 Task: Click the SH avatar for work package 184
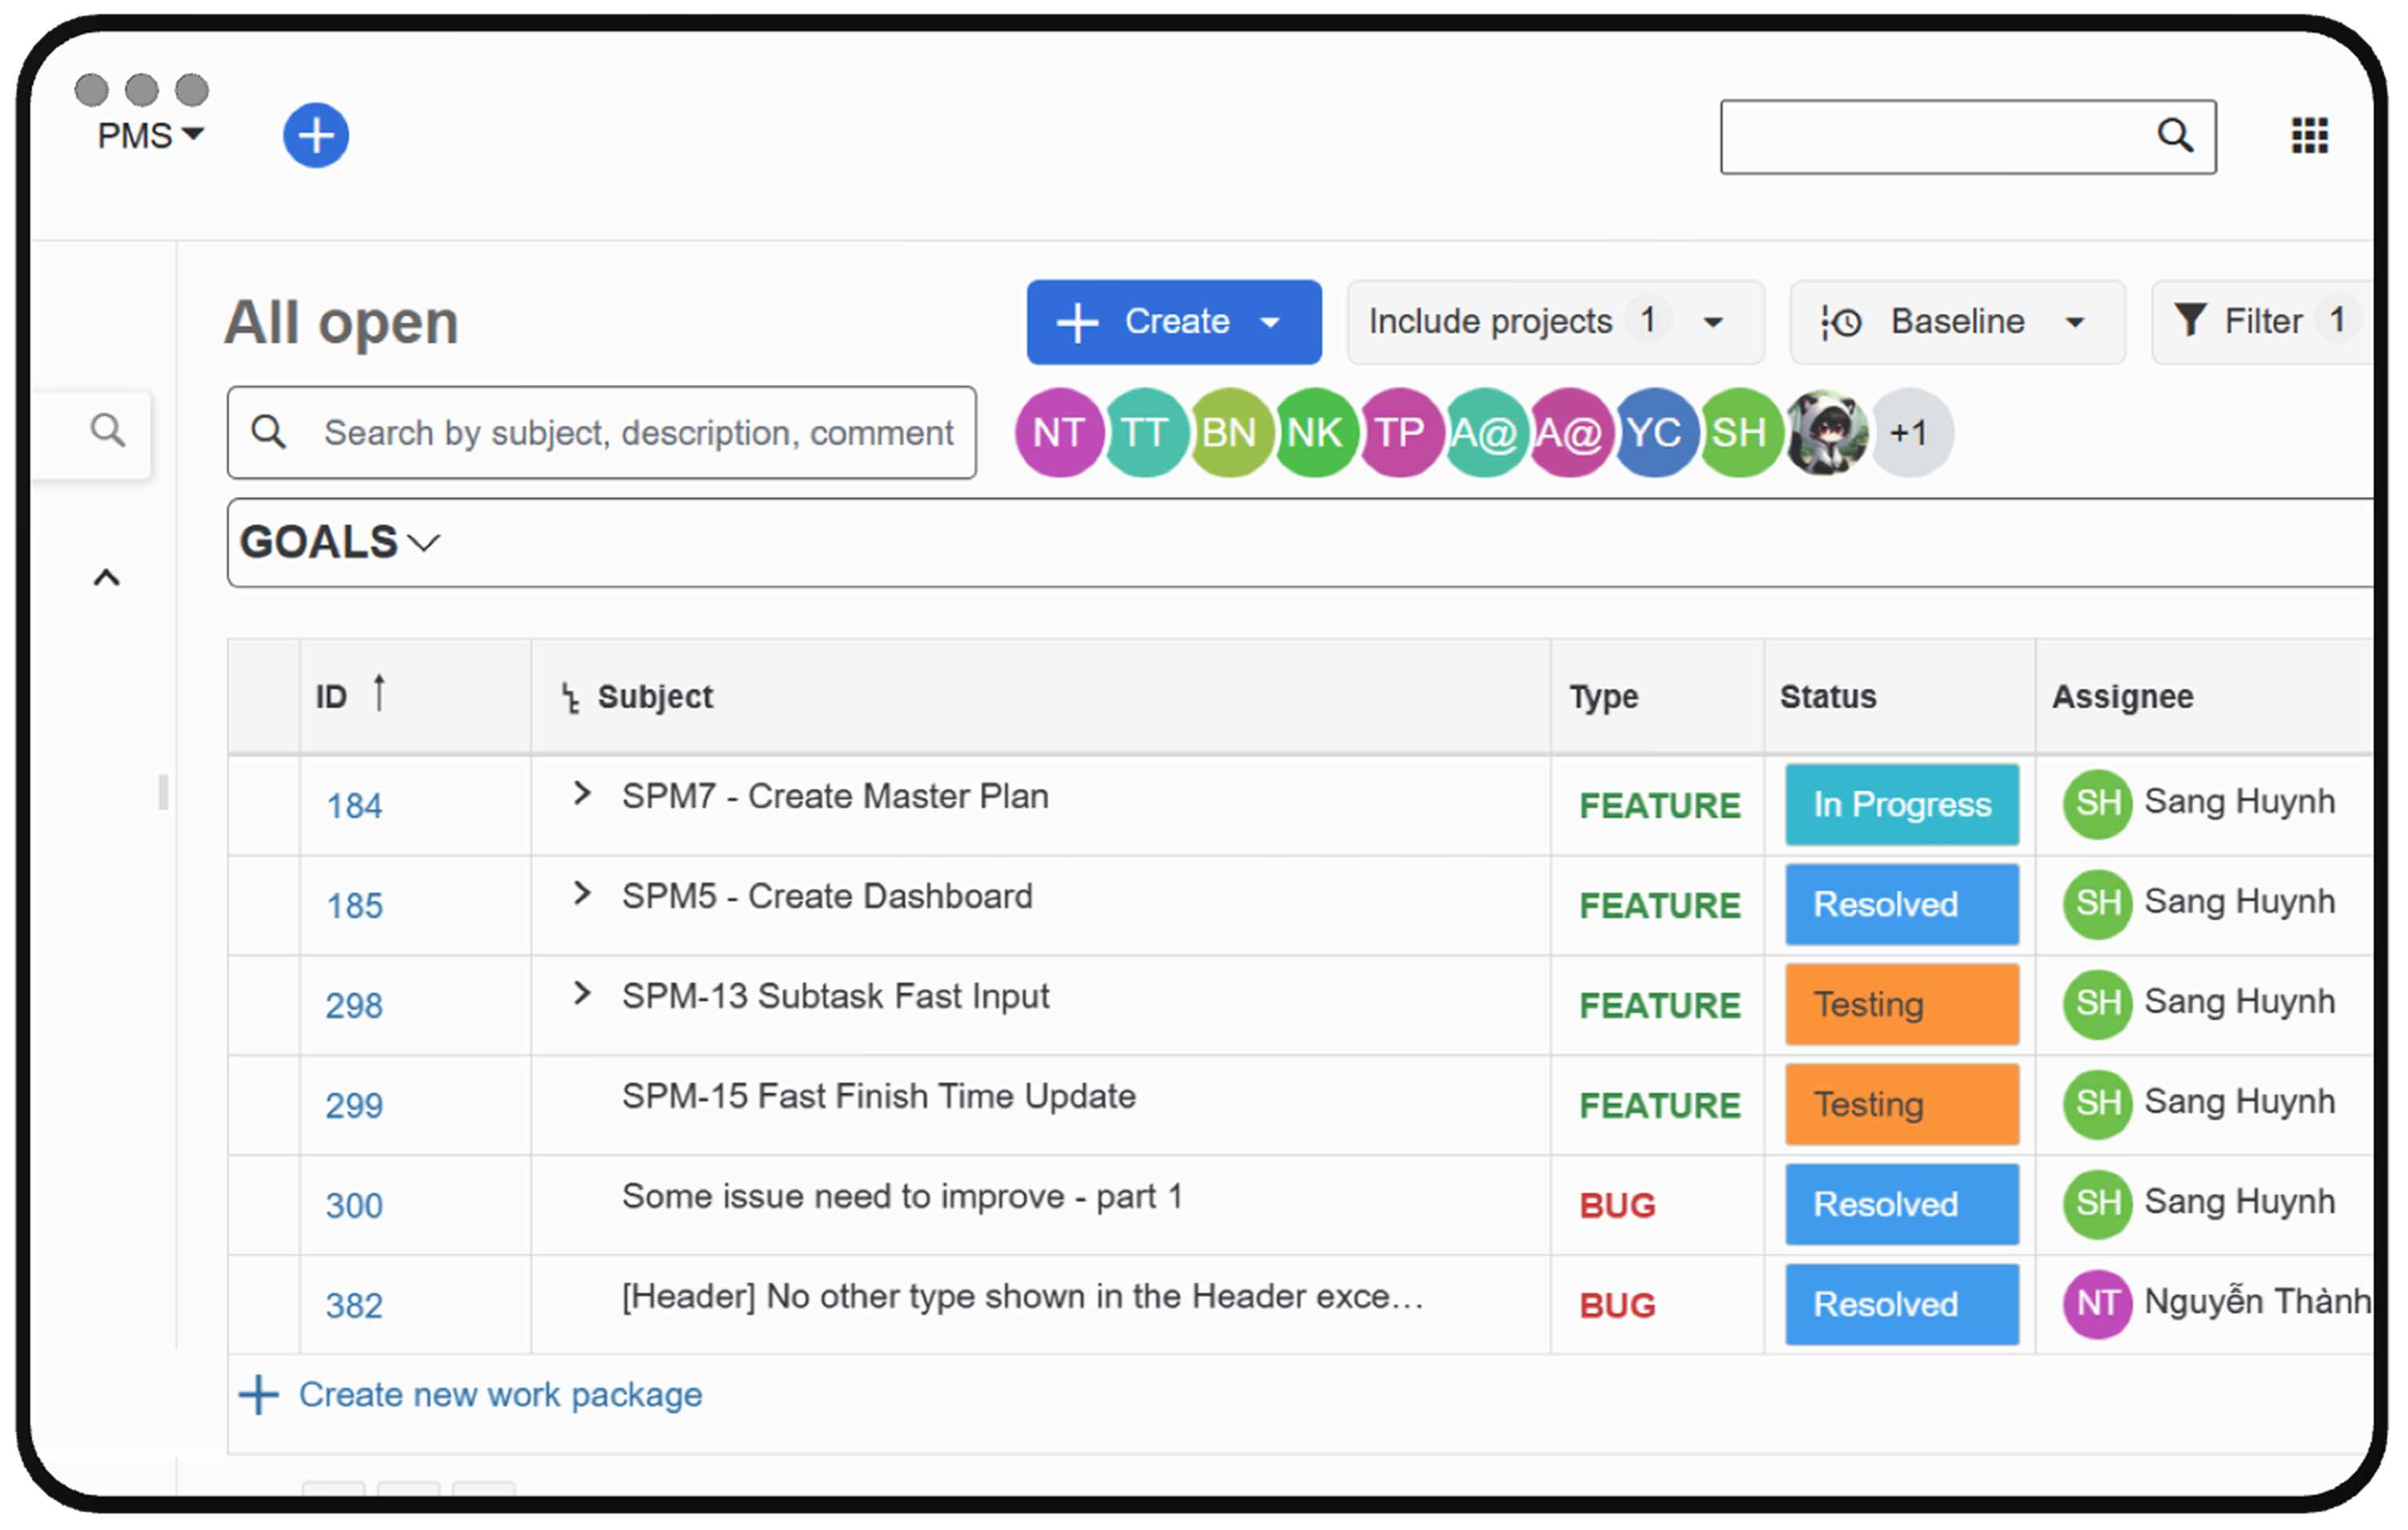(x=2097, y=803)
